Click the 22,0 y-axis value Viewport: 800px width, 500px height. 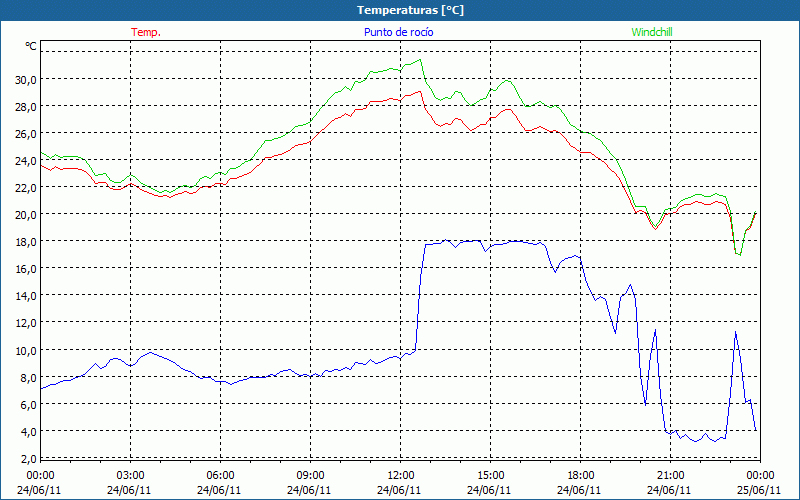point(27,188)
